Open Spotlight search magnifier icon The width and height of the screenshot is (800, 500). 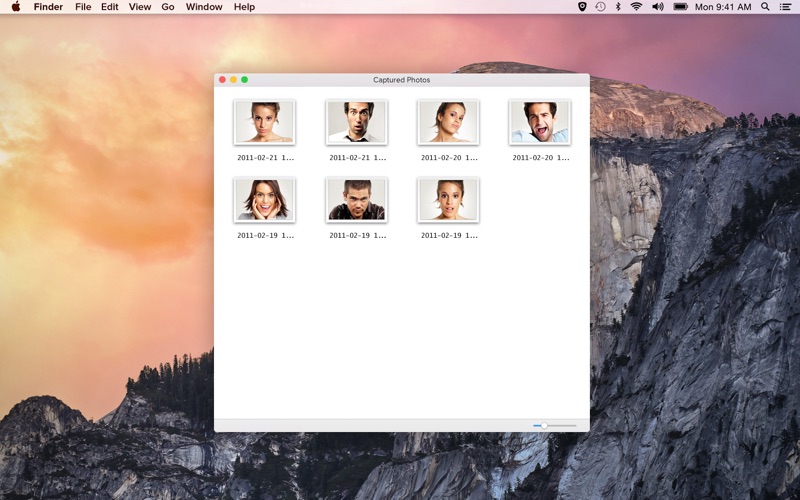click(x=765, y=7)
